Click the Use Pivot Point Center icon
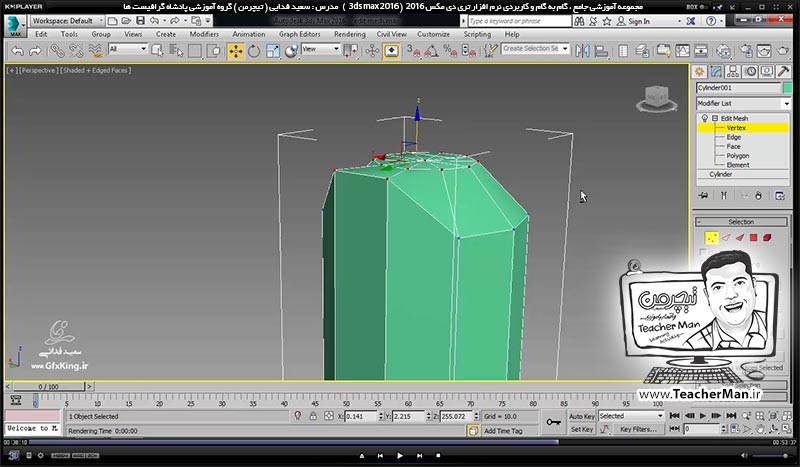The image size is (800, 467). pyautogui.click(x=351, y=51)
